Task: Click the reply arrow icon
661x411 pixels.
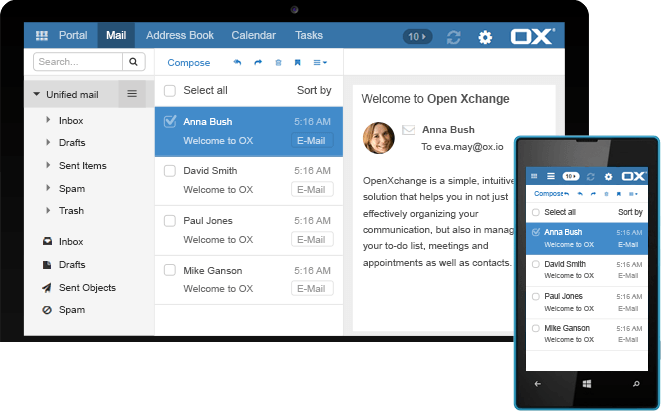Action: pyautogui.click(x=237, y=63)
